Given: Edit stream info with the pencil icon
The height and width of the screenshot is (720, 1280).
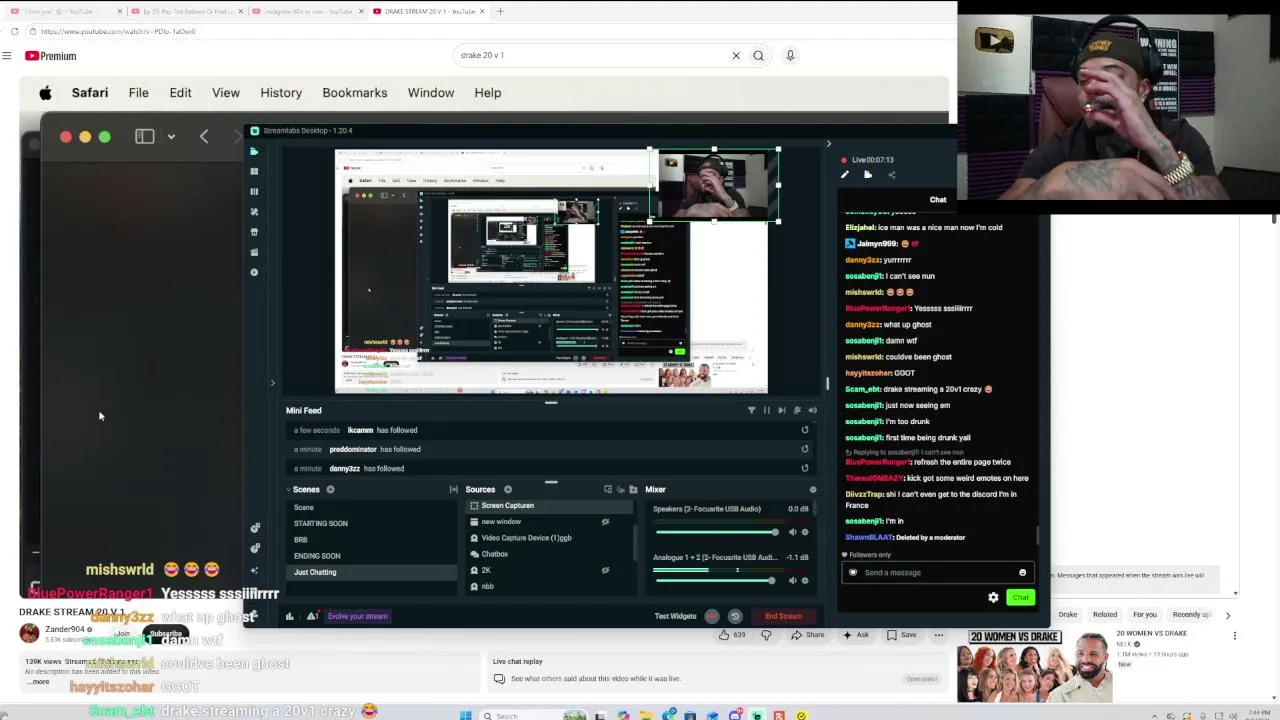Looking at the screenshot, I should click(x=845, y=175).
